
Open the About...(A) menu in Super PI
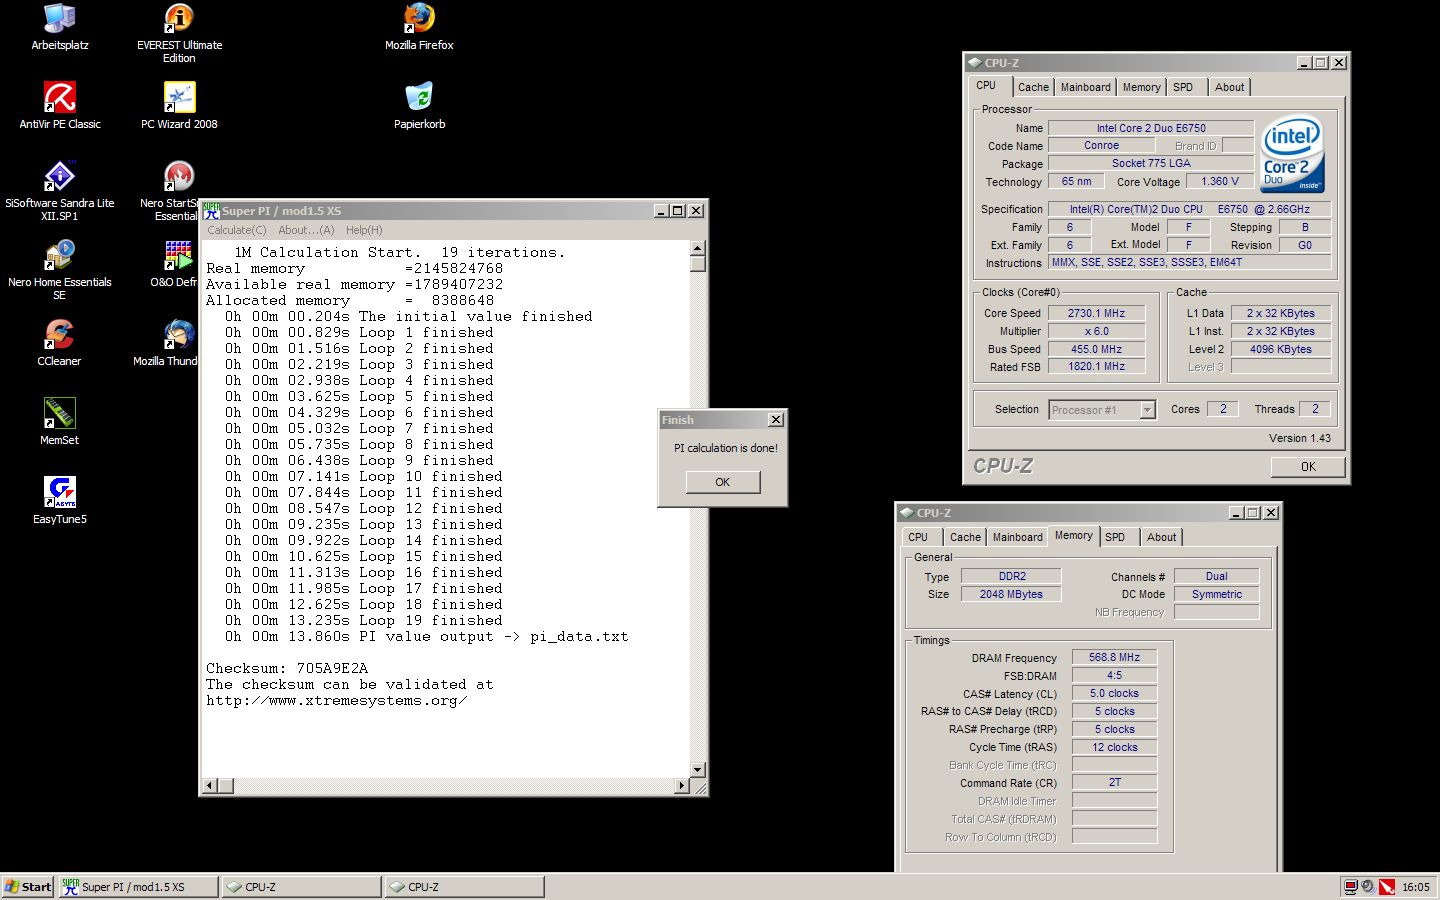tap(306, 230)
